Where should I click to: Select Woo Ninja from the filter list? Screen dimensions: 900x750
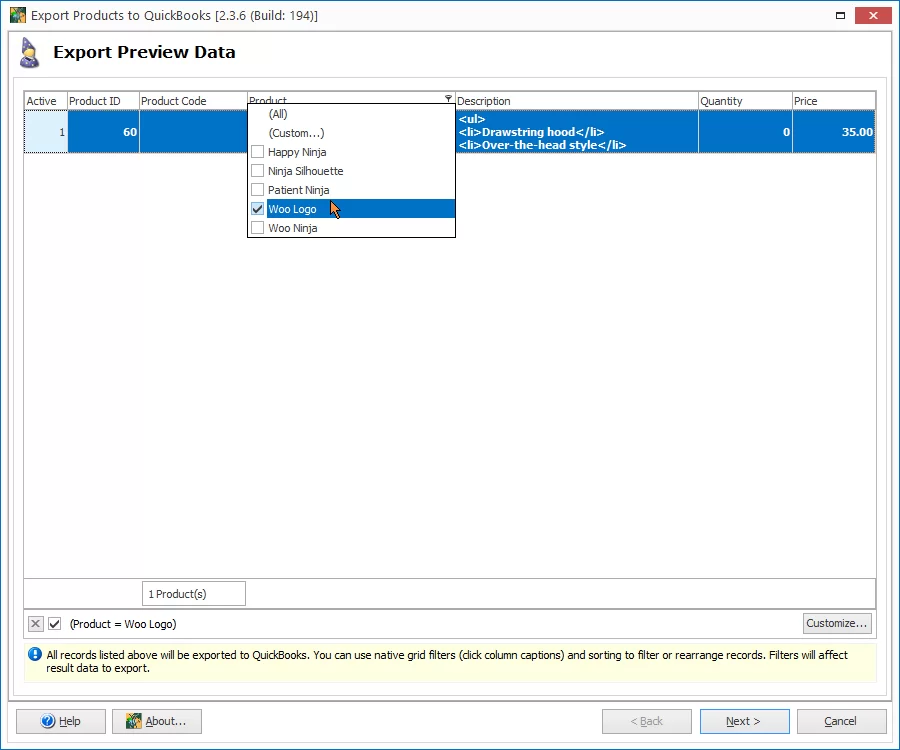[x=293, y=227]
